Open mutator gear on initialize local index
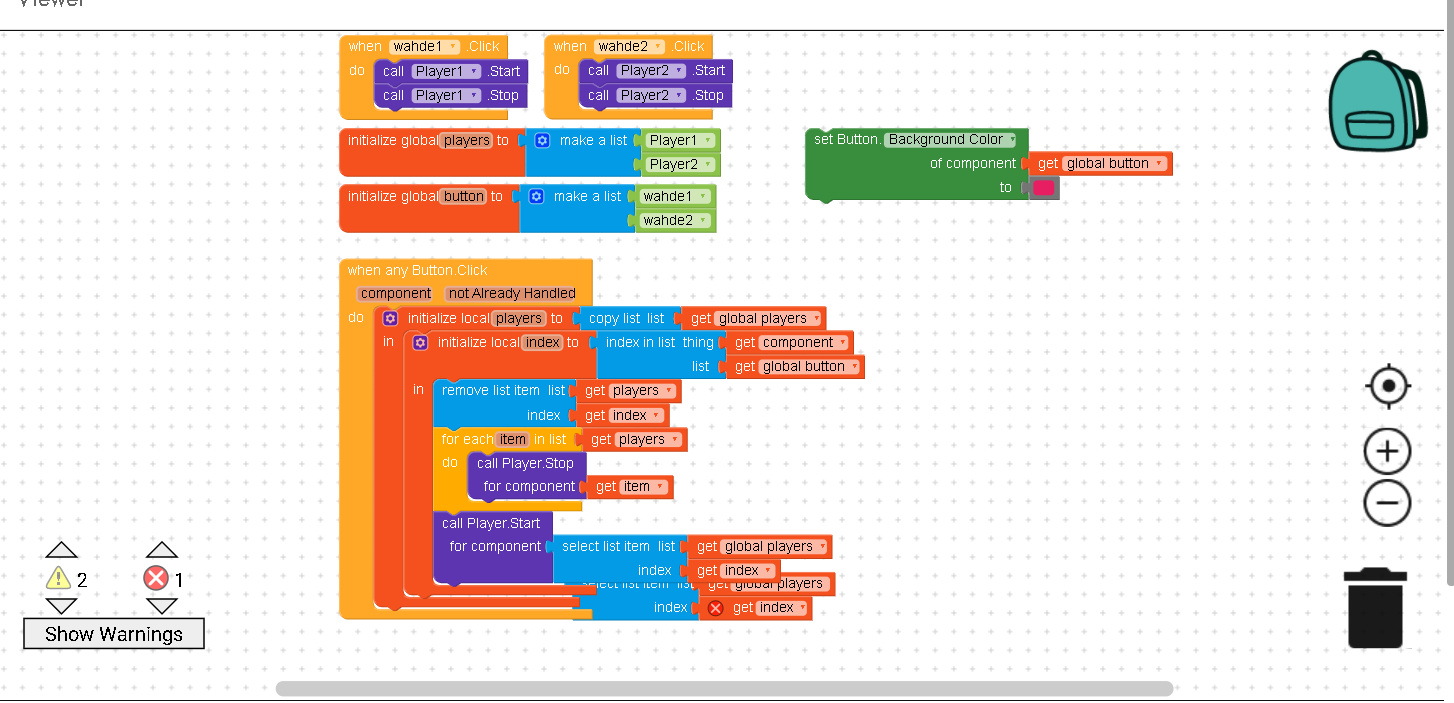1454x703 pixels. pos(420,343)
